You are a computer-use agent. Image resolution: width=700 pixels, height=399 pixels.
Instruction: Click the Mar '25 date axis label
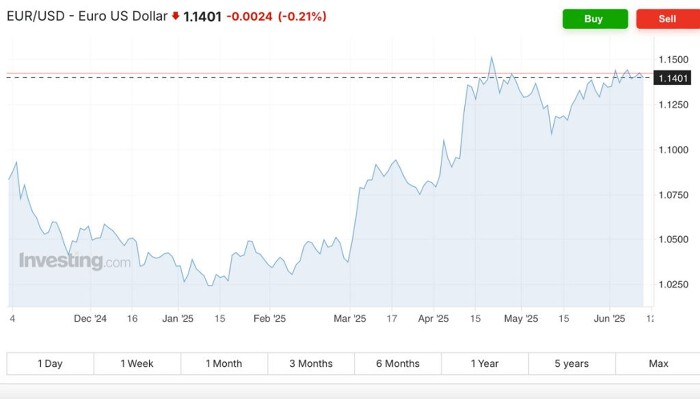pos(350,319)
